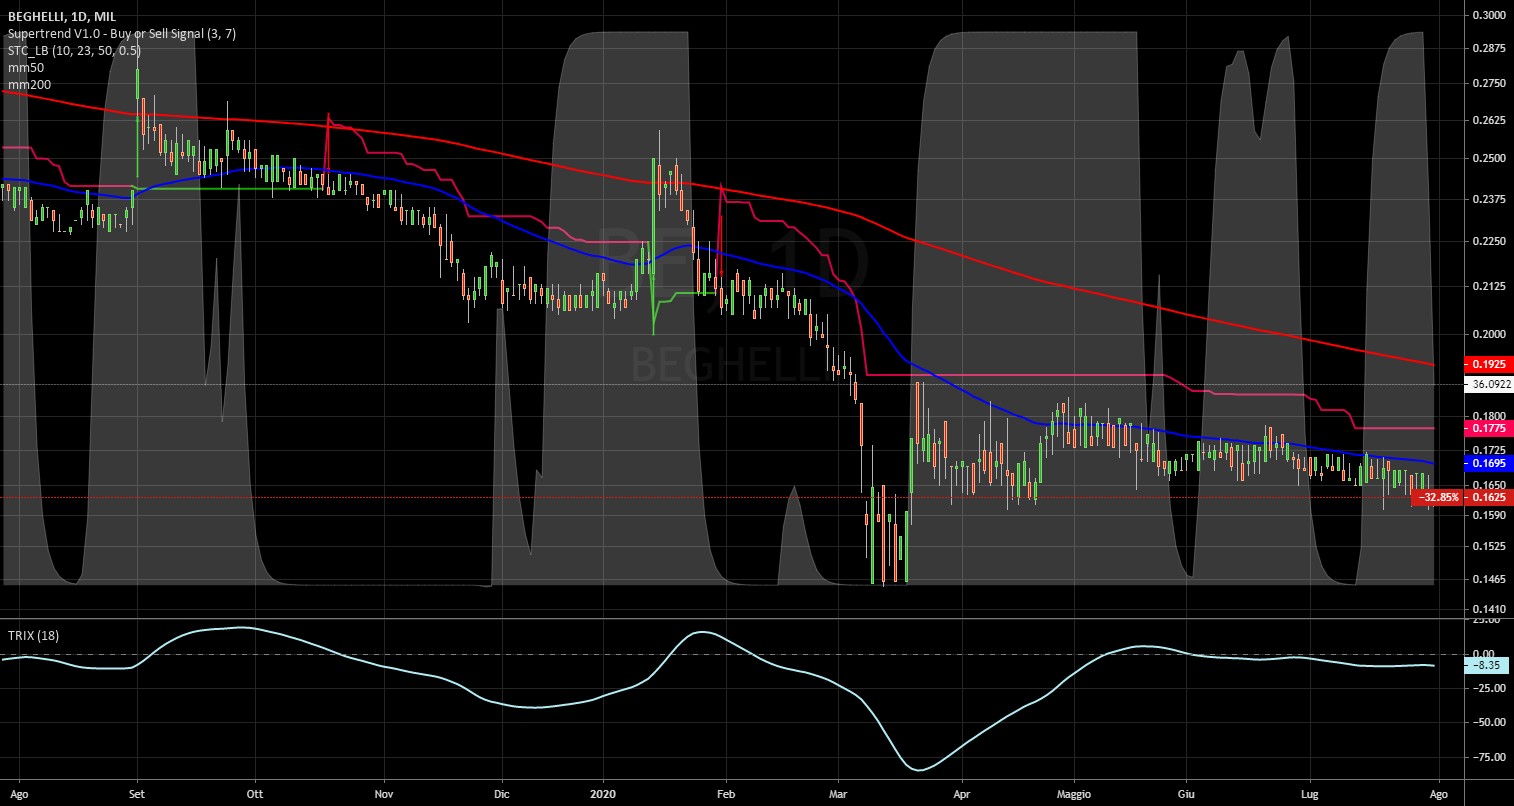Click the Maggio label on time axis
The image size is (1514, 806).
pyautogui.click(x=1075, y=794)
